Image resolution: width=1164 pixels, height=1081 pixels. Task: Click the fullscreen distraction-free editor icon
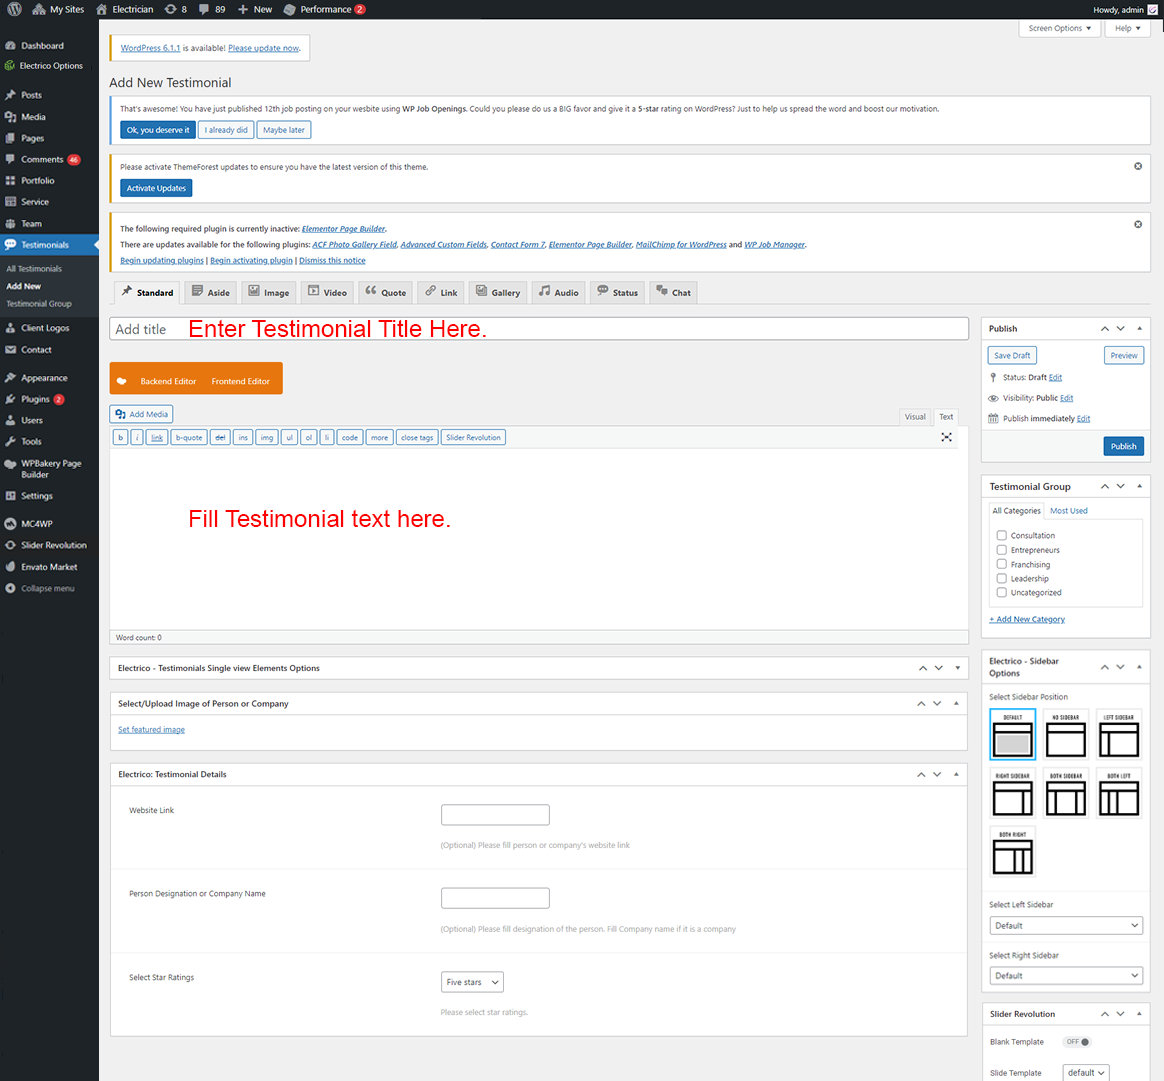946,437
